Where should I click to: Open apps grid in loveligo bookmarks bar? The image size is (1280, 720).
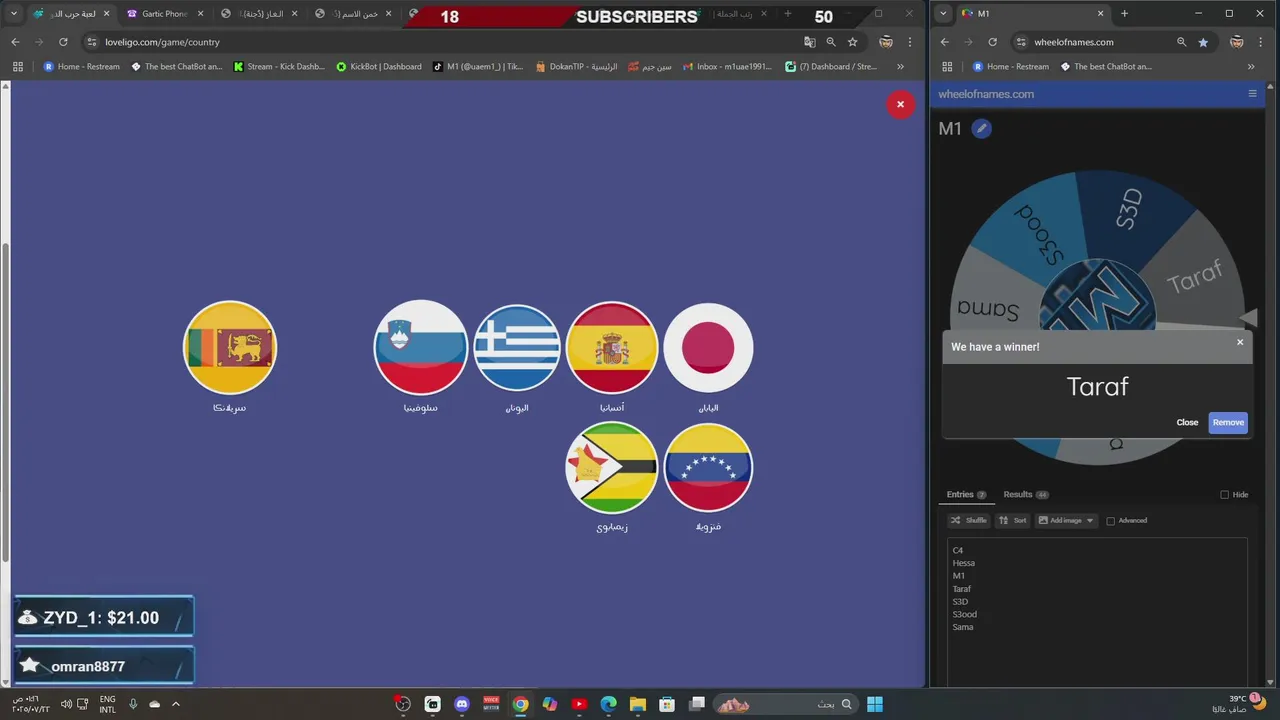coord(17,67)
